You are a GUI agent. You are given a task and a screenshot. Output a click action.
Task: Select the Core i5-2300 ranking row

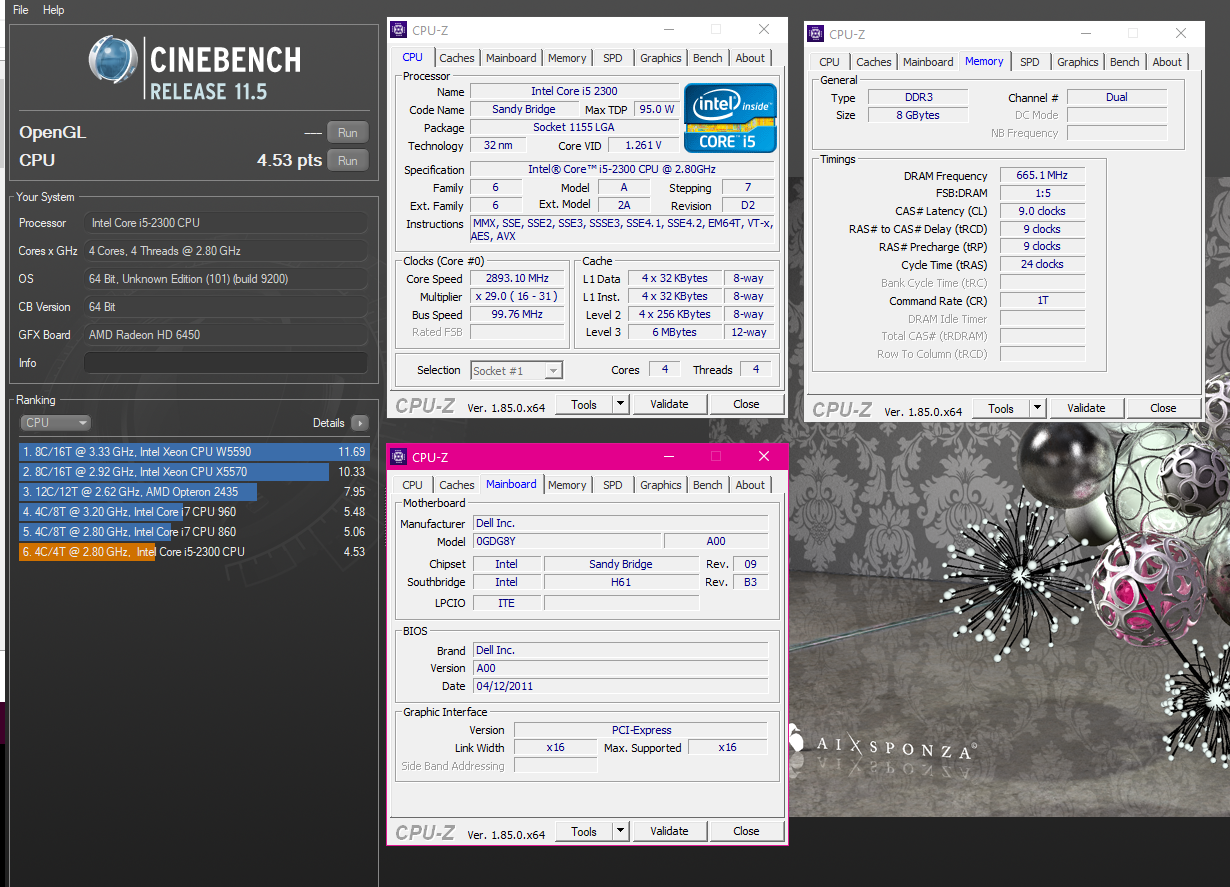[x=194, y=552]
